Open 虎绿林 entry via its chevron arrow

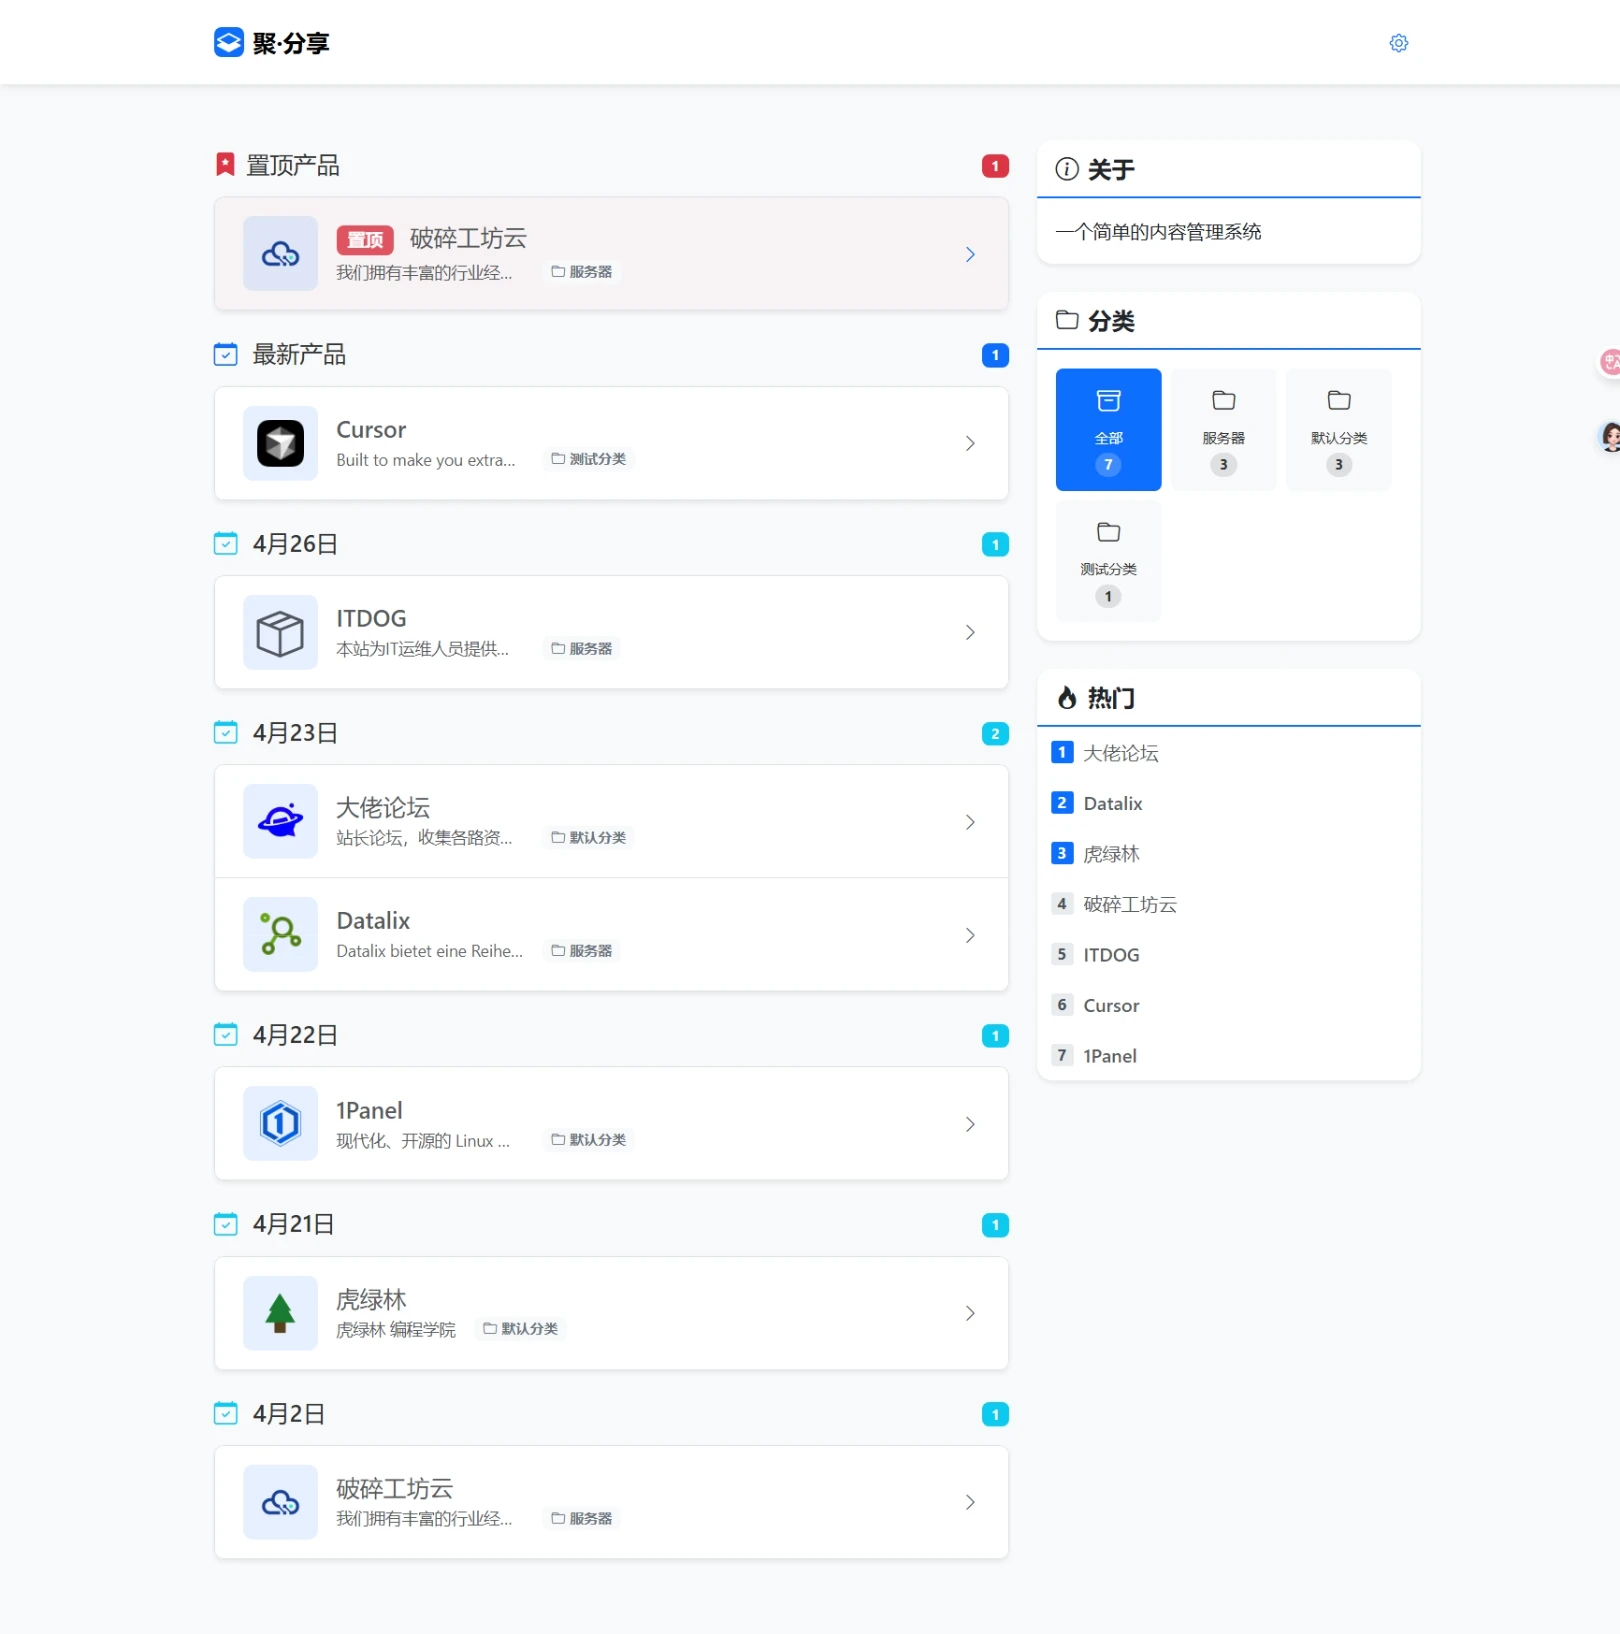click(970, 1313)
